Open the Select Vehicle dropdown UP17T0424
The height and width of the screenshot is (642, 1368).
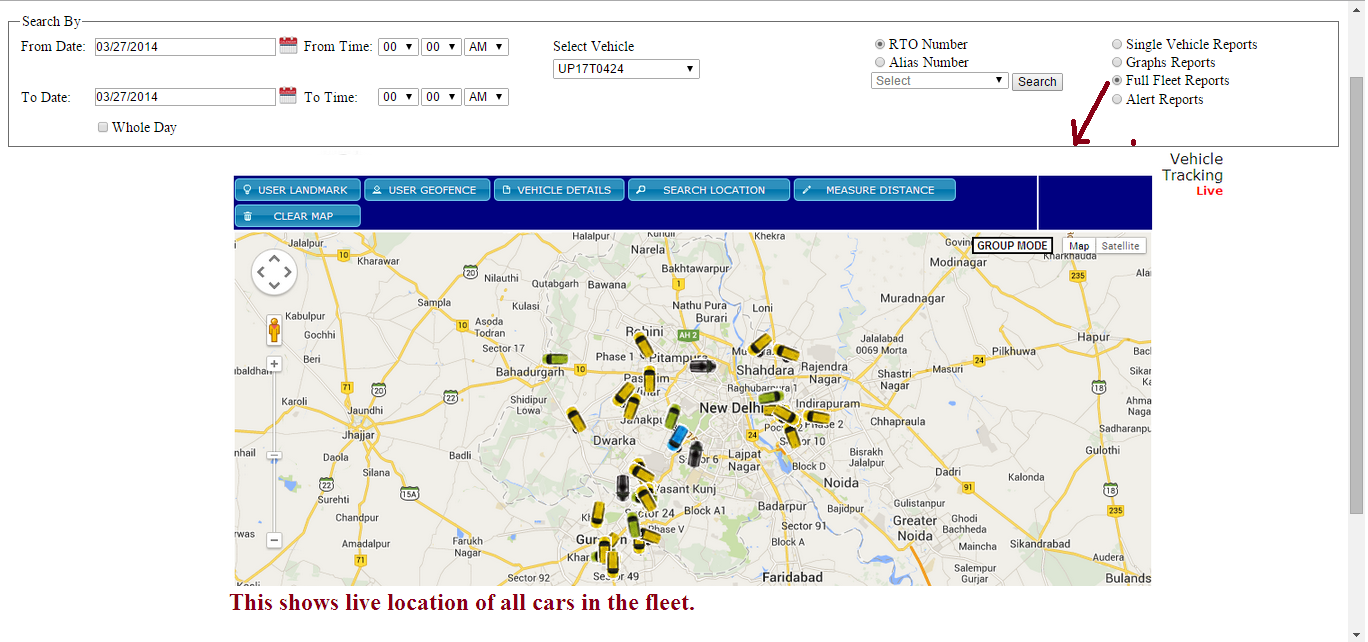(626, 69)
